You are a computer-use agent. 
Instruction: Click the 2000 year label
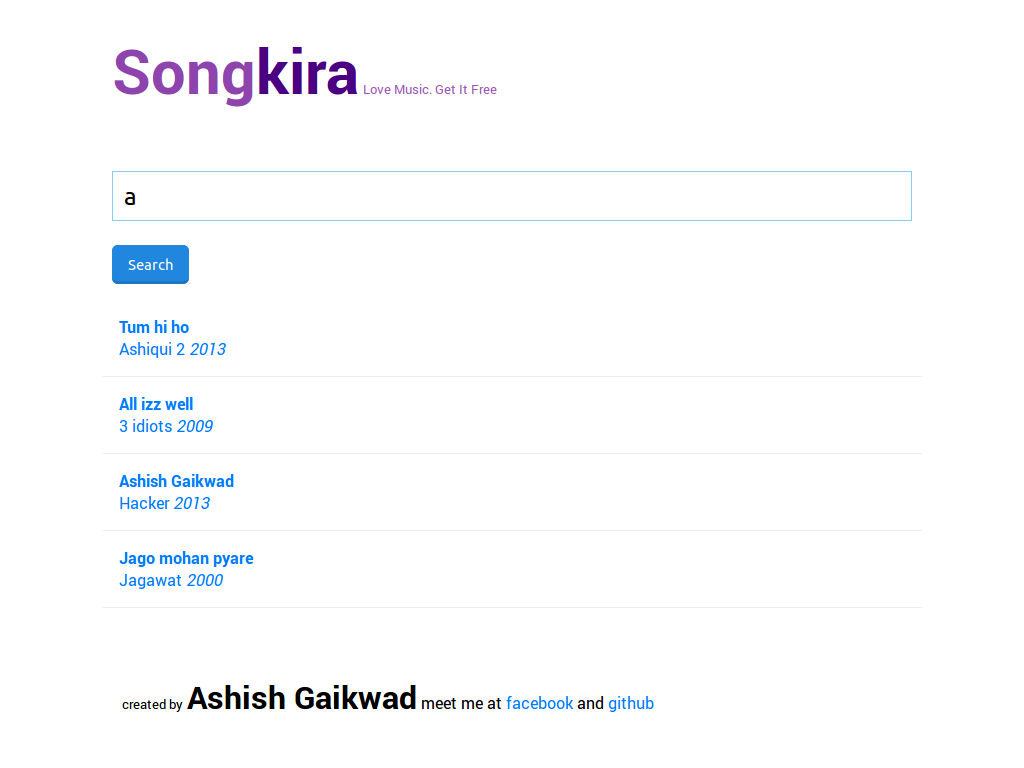pos(205,580)
